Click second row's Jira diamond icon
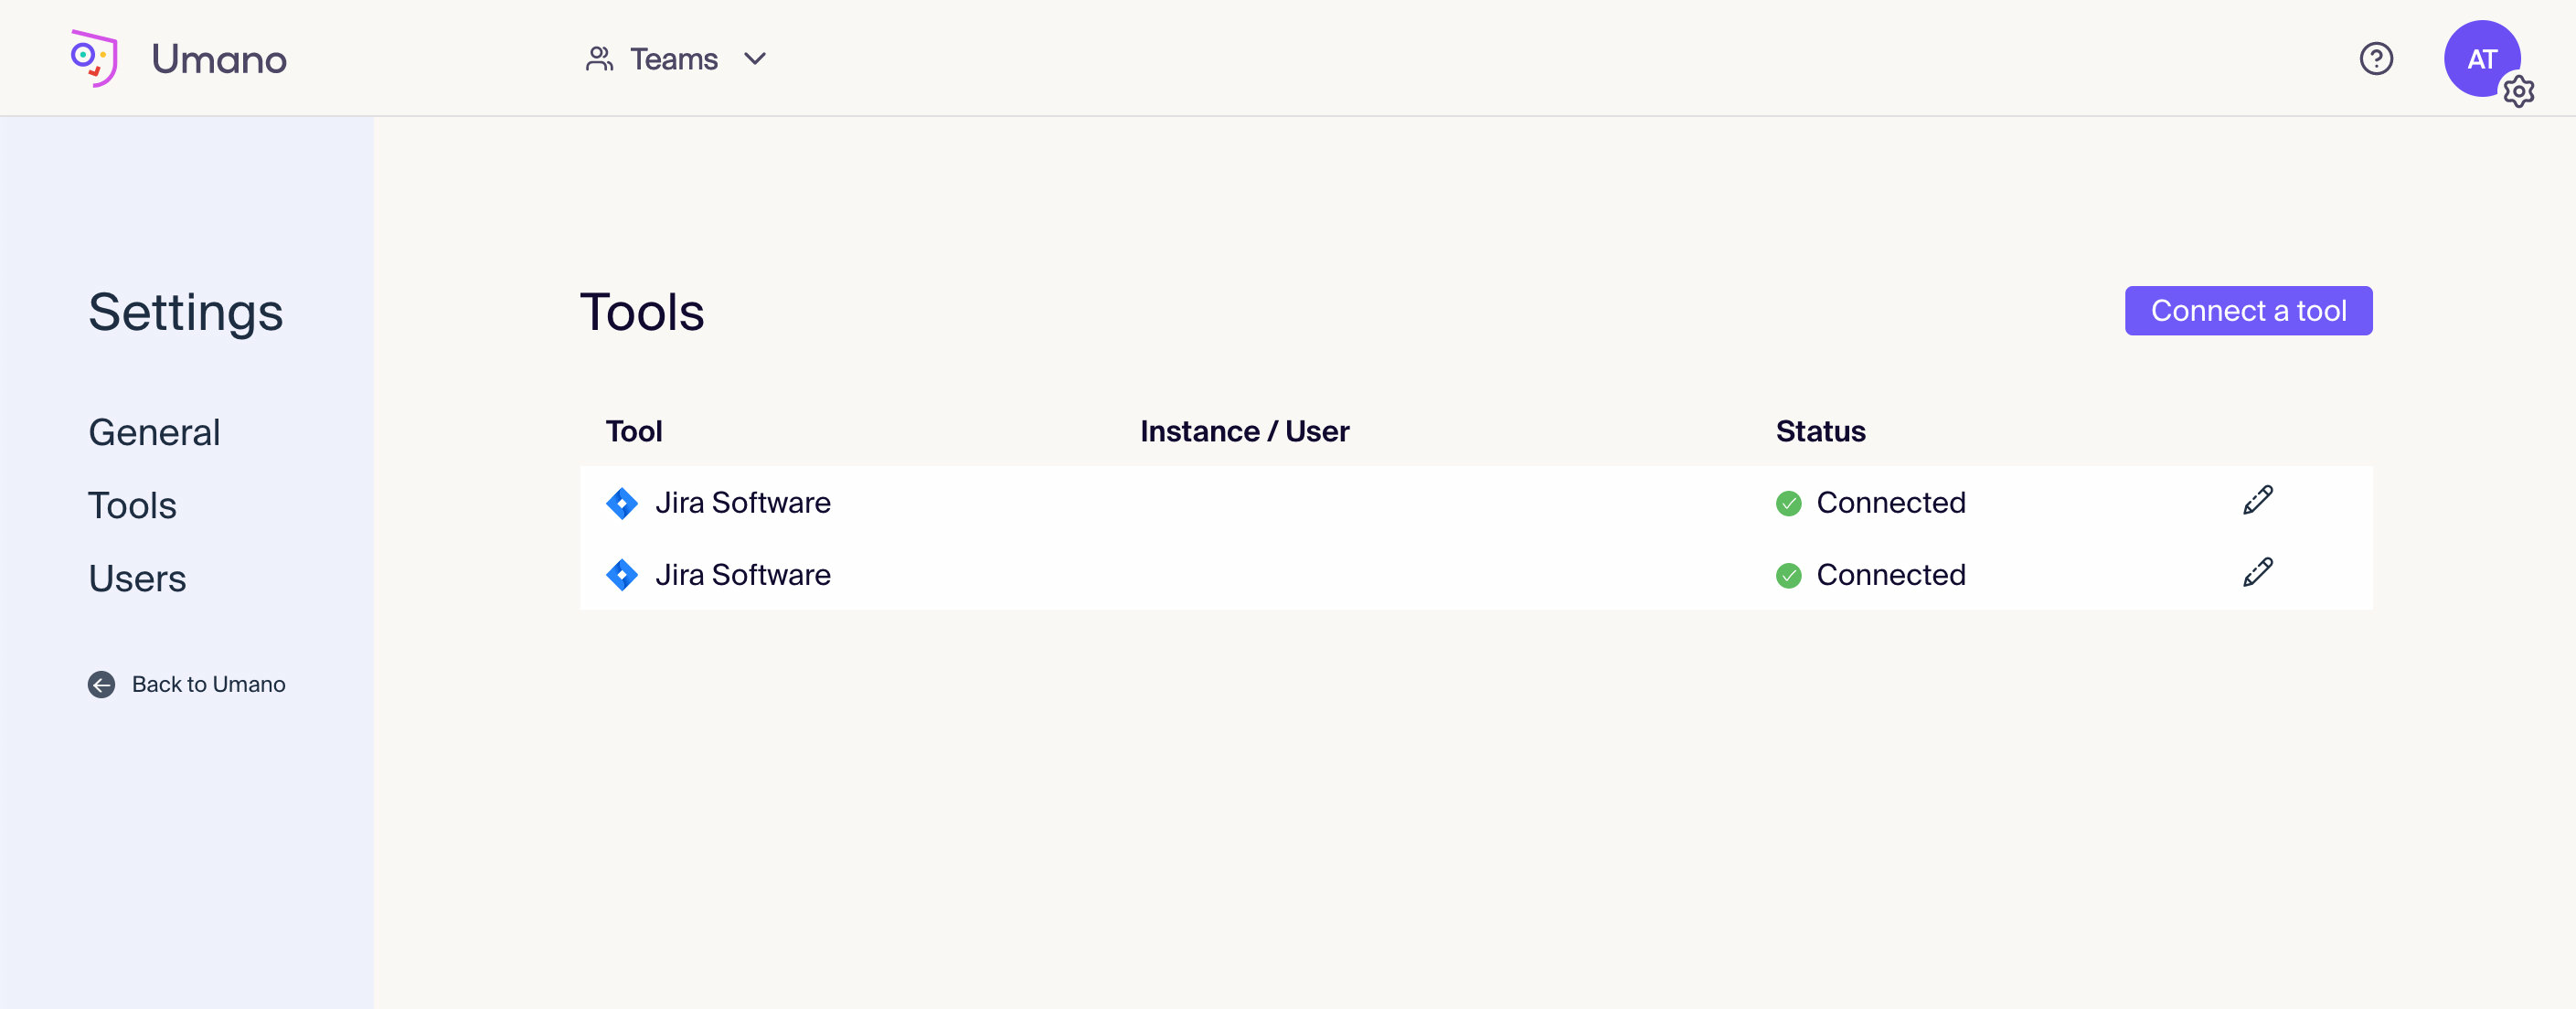The width and height of the screenshot is (2576, 1009). point(622,575)
